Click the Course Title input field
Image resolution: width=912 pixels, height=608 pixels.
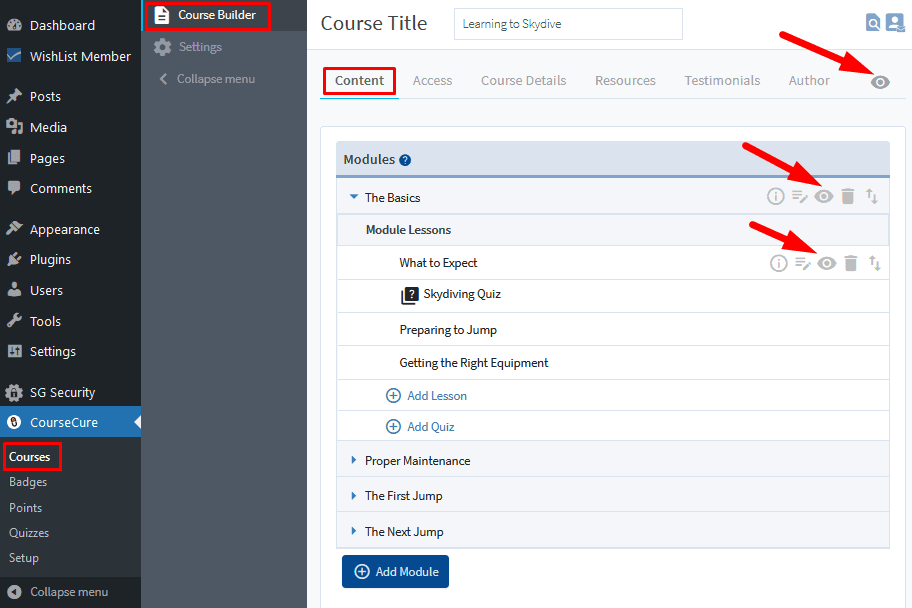click(x=568, y=24)
